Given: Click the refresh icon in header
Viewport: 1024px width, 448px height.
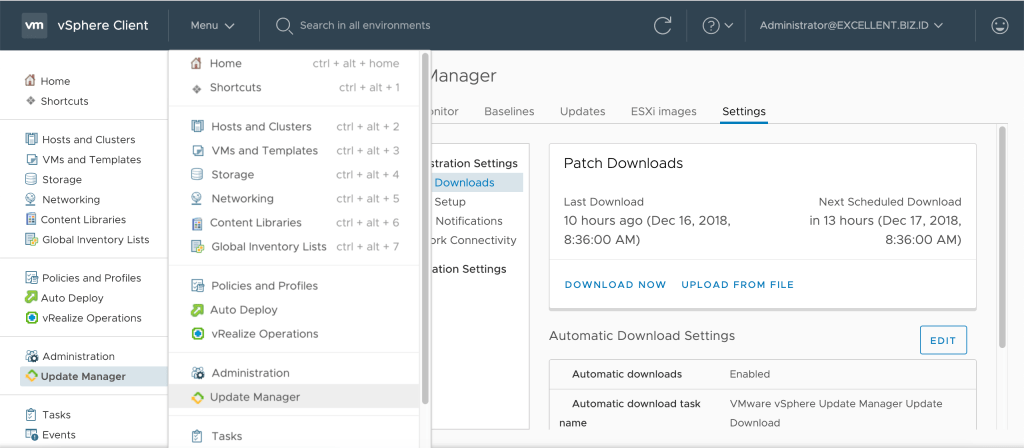Looking at the screenshot, I should pyautogui.click(x=663, y=25).
